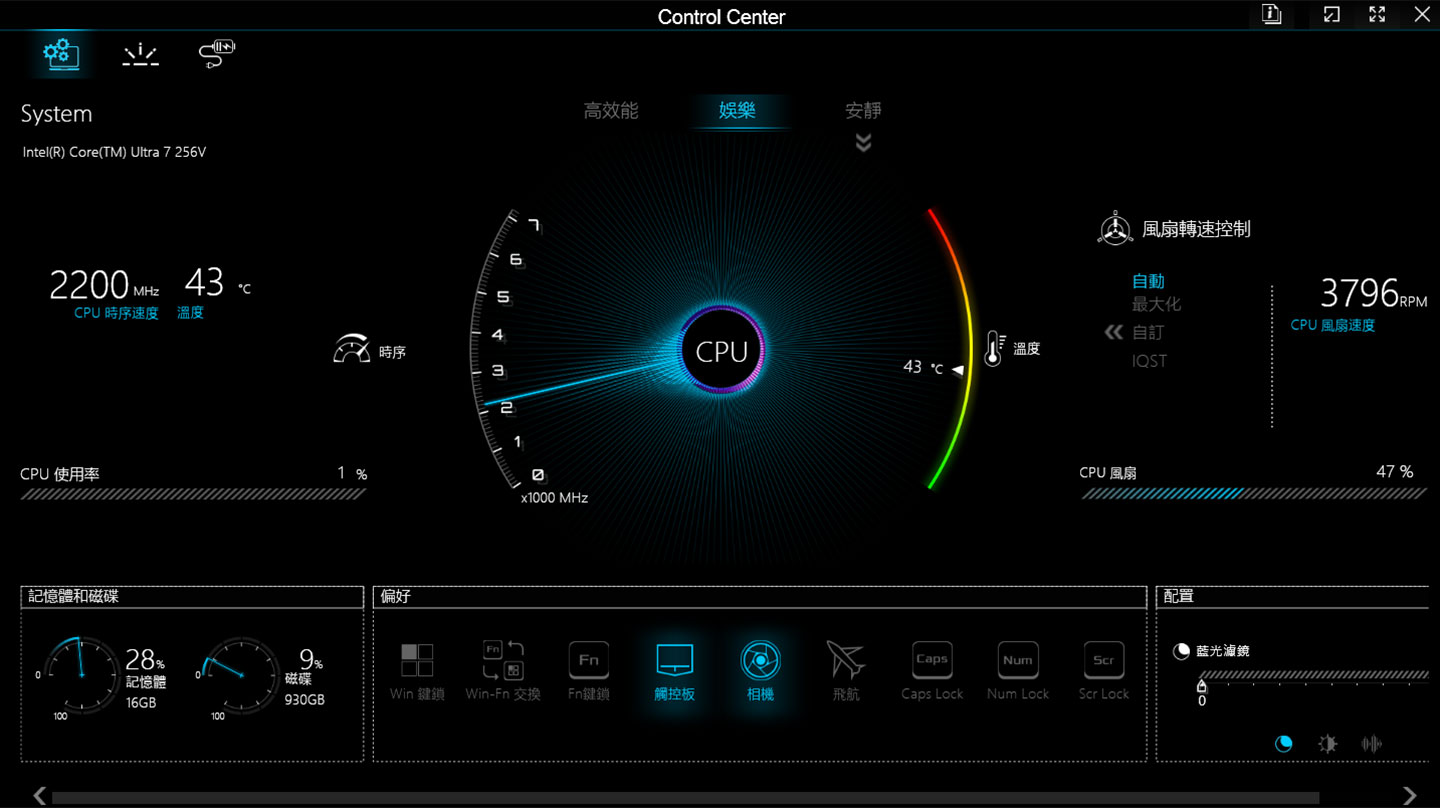The width and height of the screenshot is (1440, 808).
Task: Select the sound wave icon in 配置
Action: coord(1371,743)
